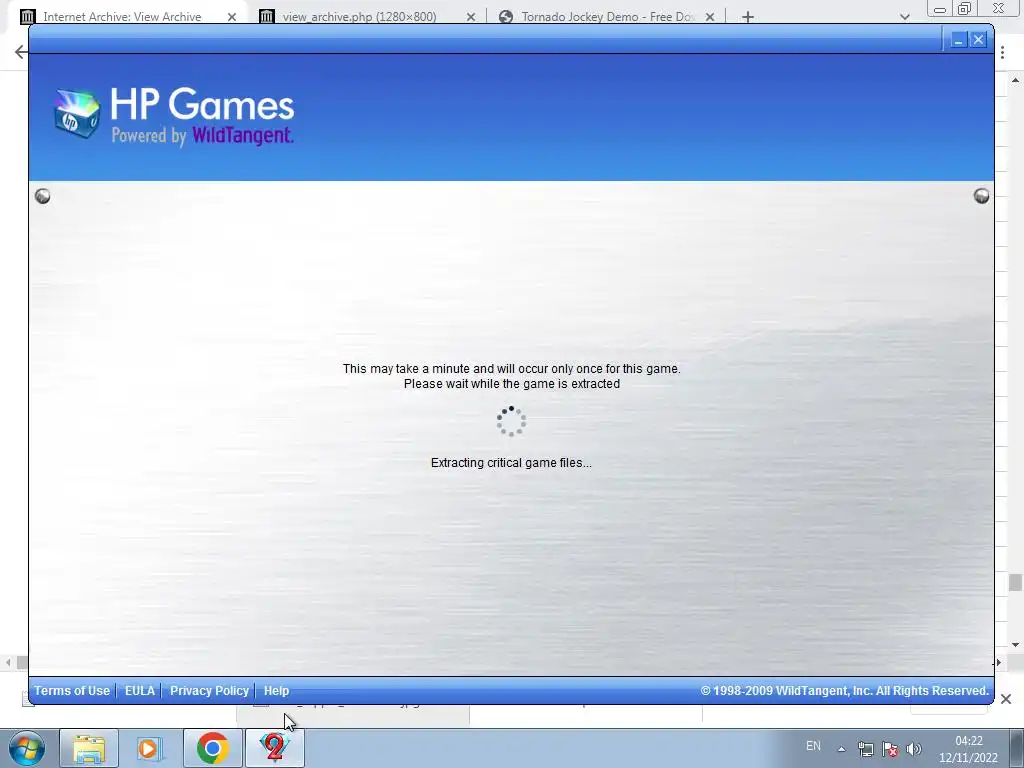Open the Help link in the footer

point(276,690)
